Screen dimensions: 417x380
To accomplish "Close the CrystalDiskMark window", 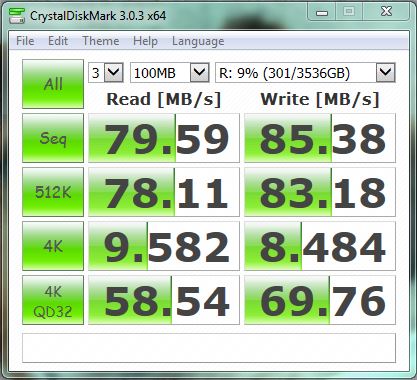I will (x=386, y=12).
